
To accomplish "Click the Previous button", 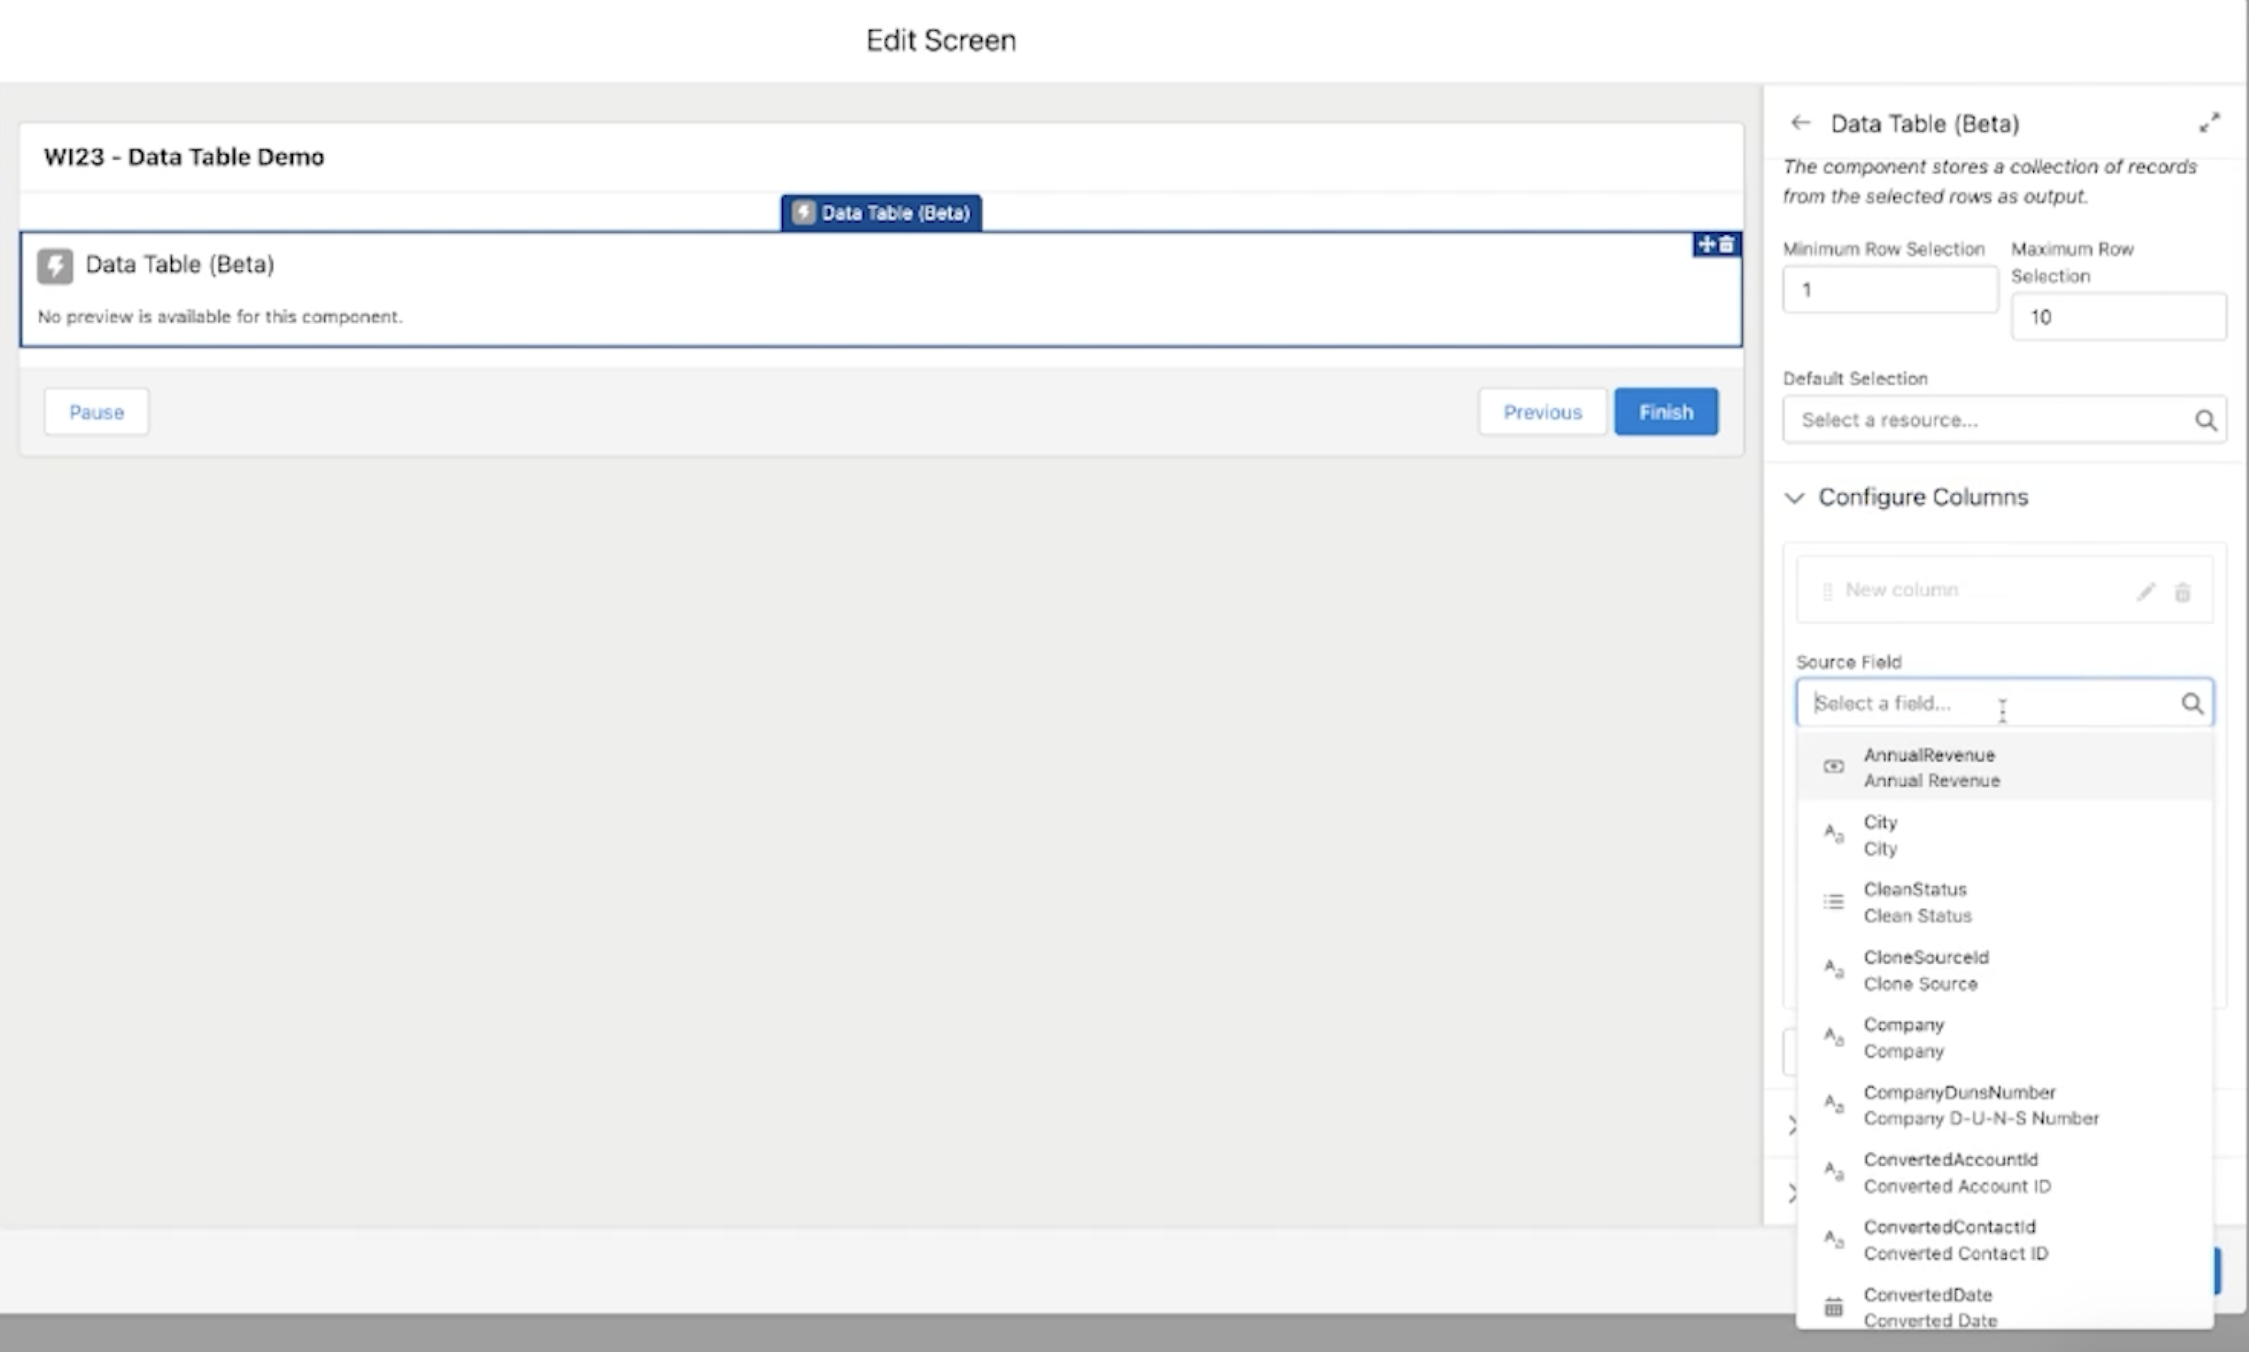I will pyautogui.click(x=1542, y=412).
